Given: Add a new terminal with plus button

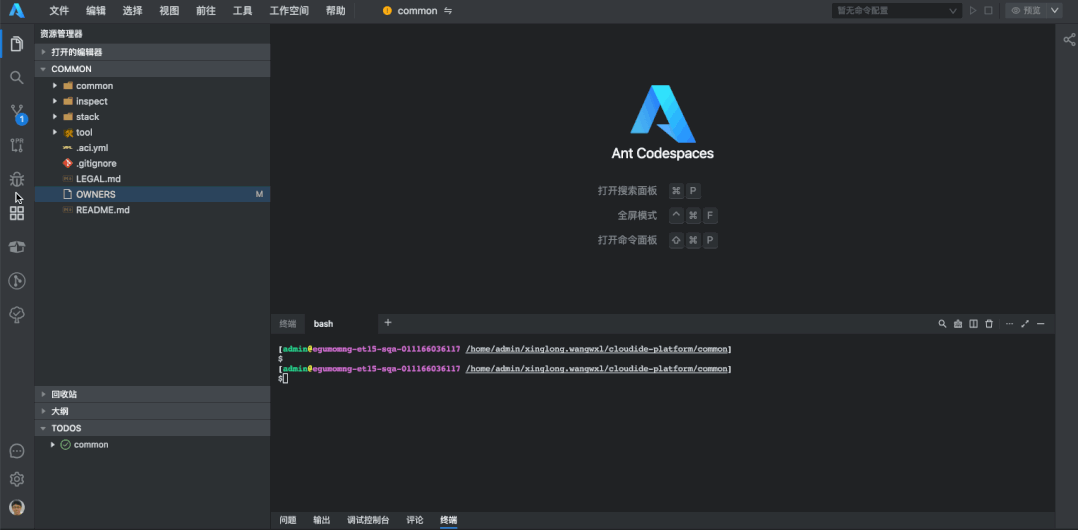Looking at the screenshot, I should coord(388,323).
